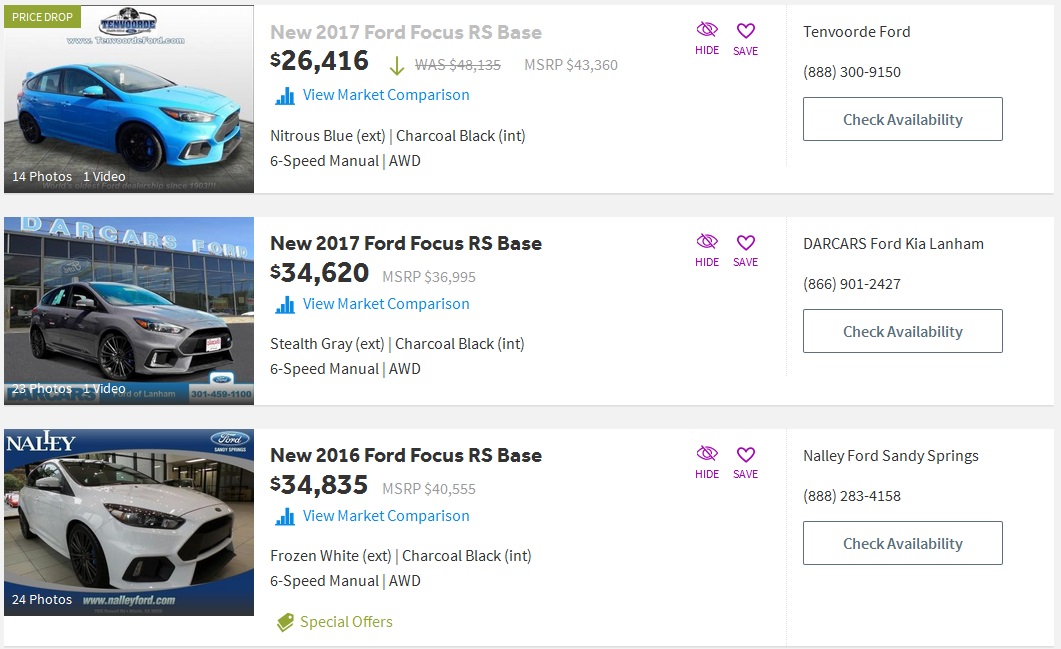The width and height of the screenshot is (1061, 649).
Task: Open View Market Comparison for $34,620 car
Action: [x=386, y=304]
